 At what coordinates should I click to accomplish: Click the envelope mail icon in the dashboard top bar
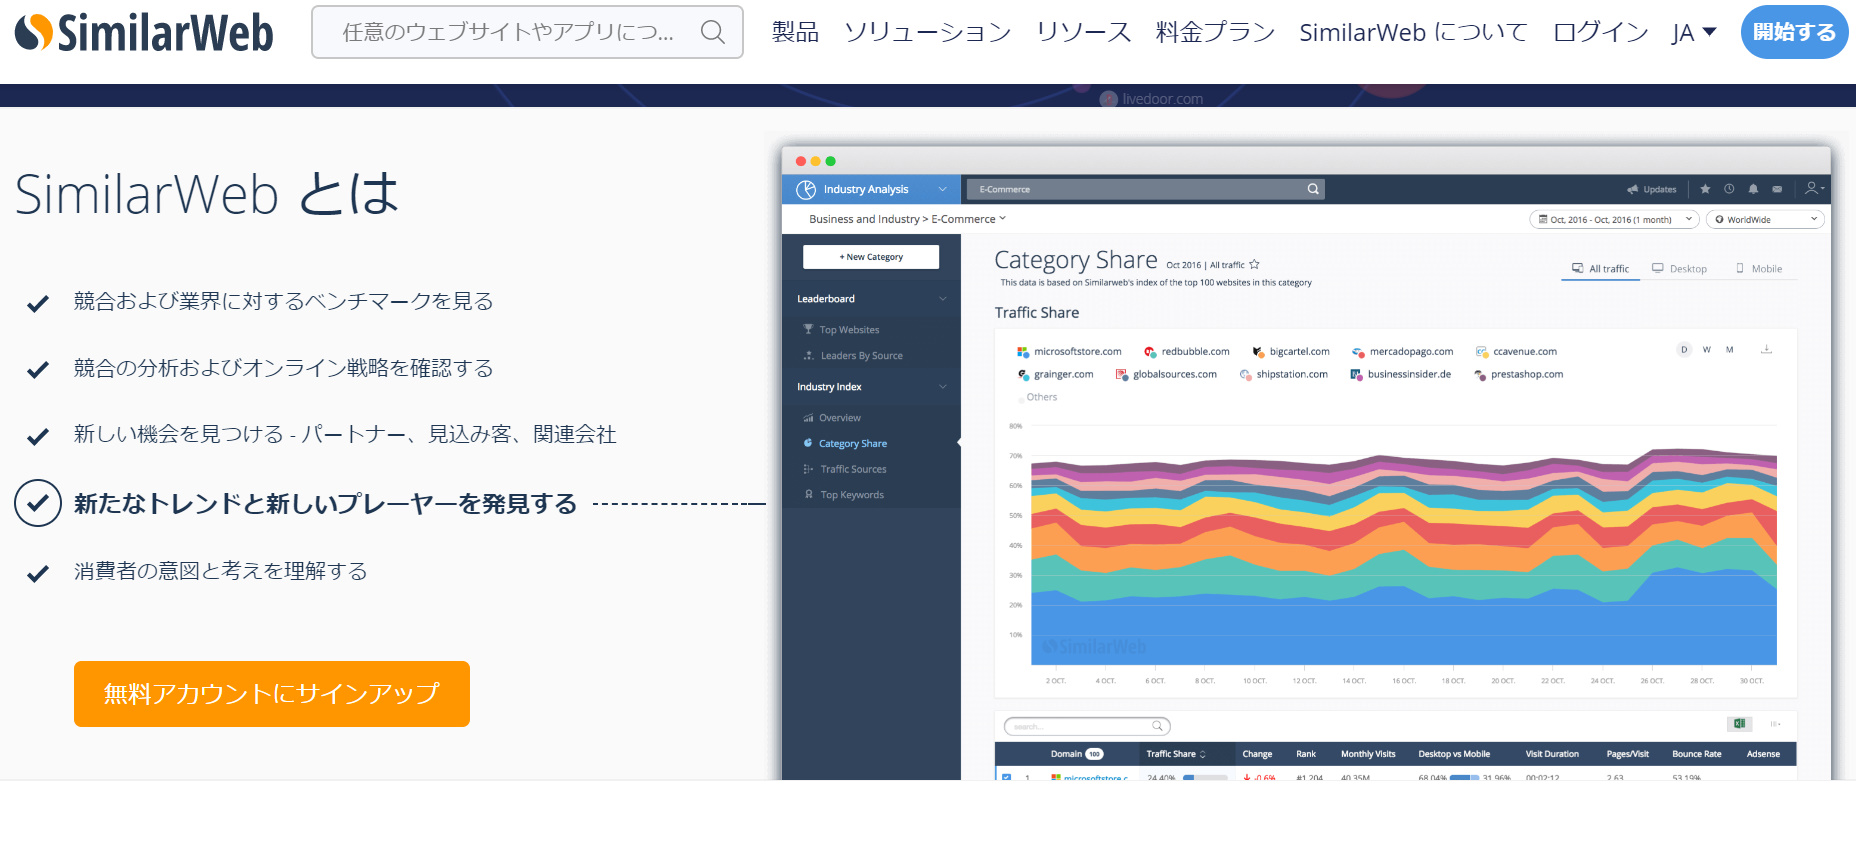tap(1777, 188)
